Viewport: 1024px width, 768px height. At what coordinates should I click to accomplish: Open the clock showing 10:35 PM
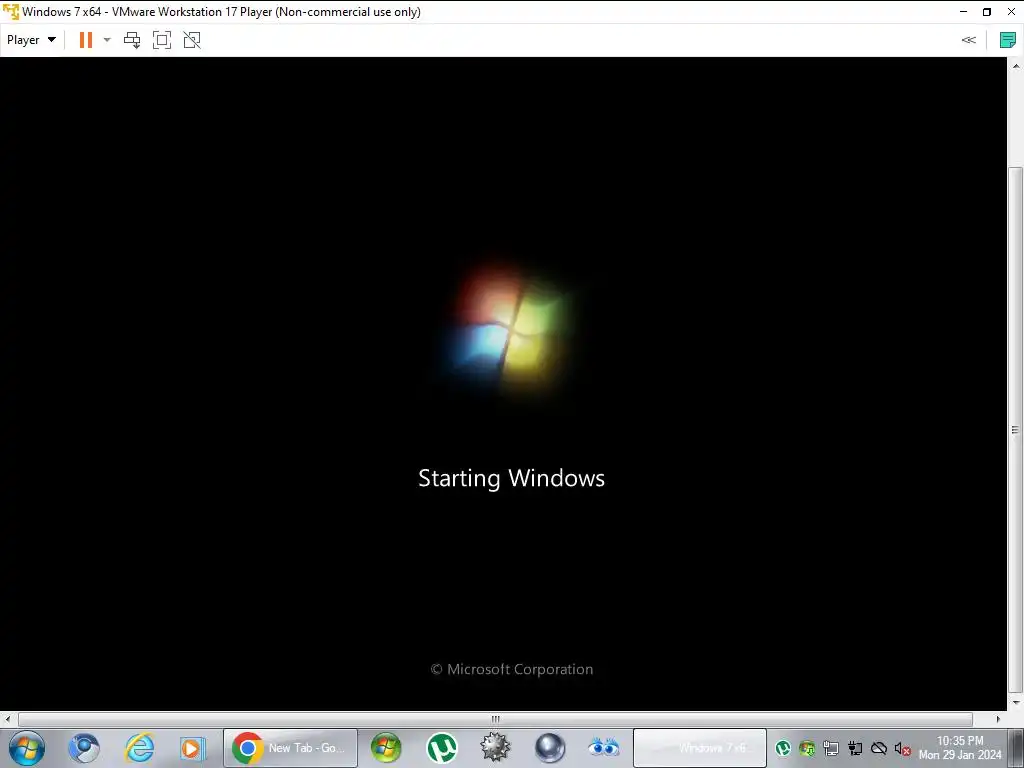(960, 748)
